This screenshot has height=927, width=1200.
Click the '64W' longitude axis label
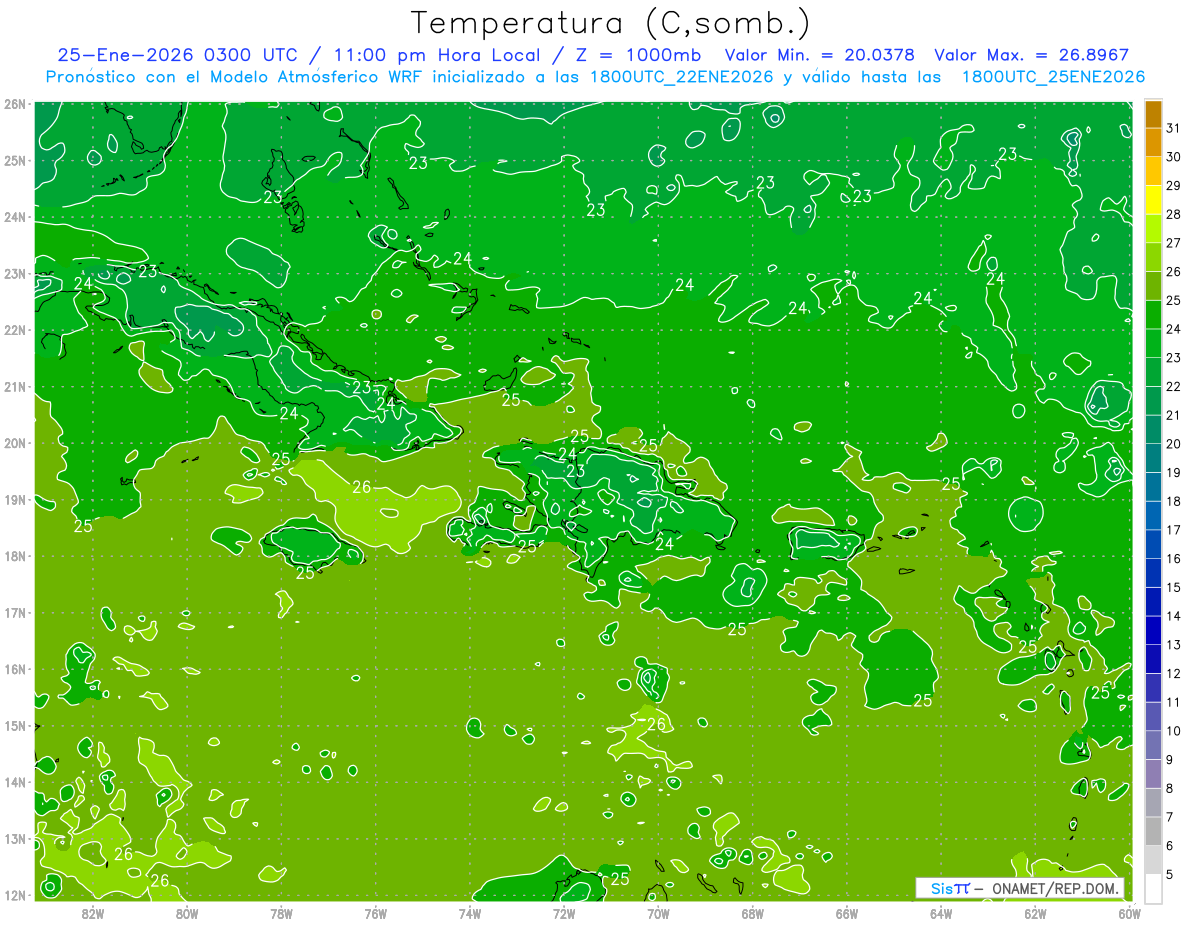point(941,913)
